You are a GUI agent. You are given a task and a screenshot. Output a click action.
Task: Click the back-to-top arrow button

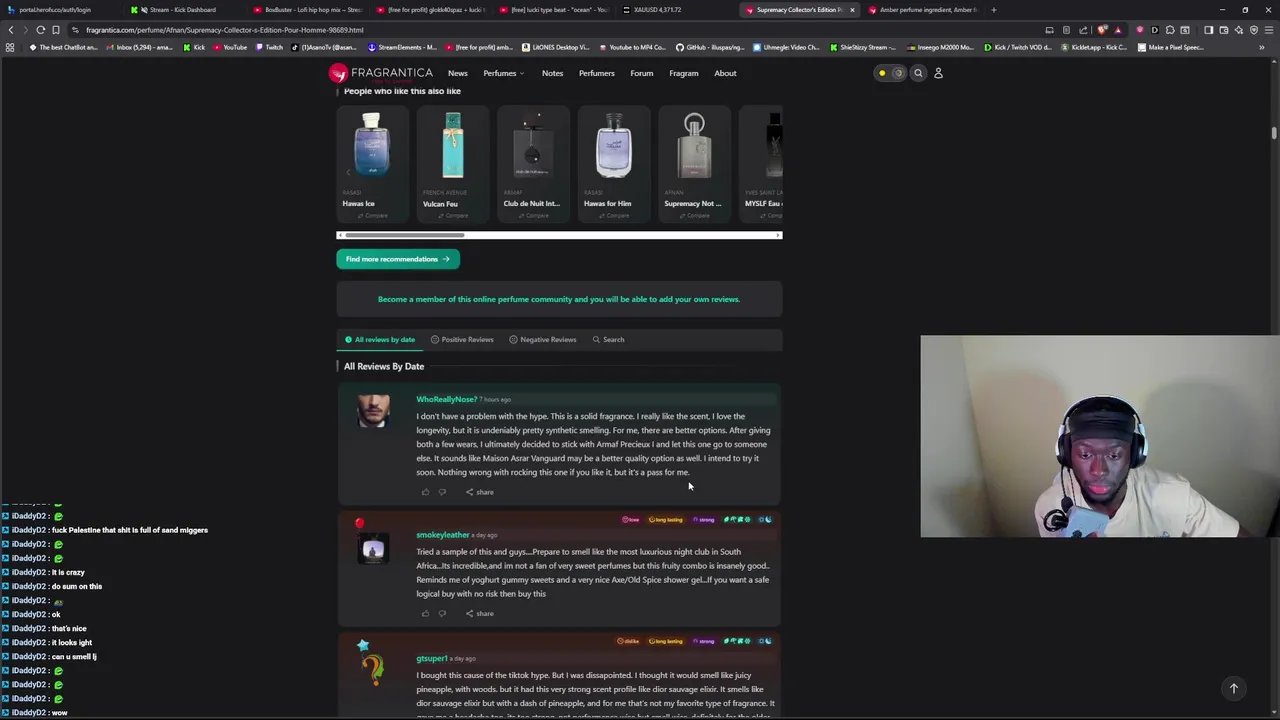(1233, 688)
